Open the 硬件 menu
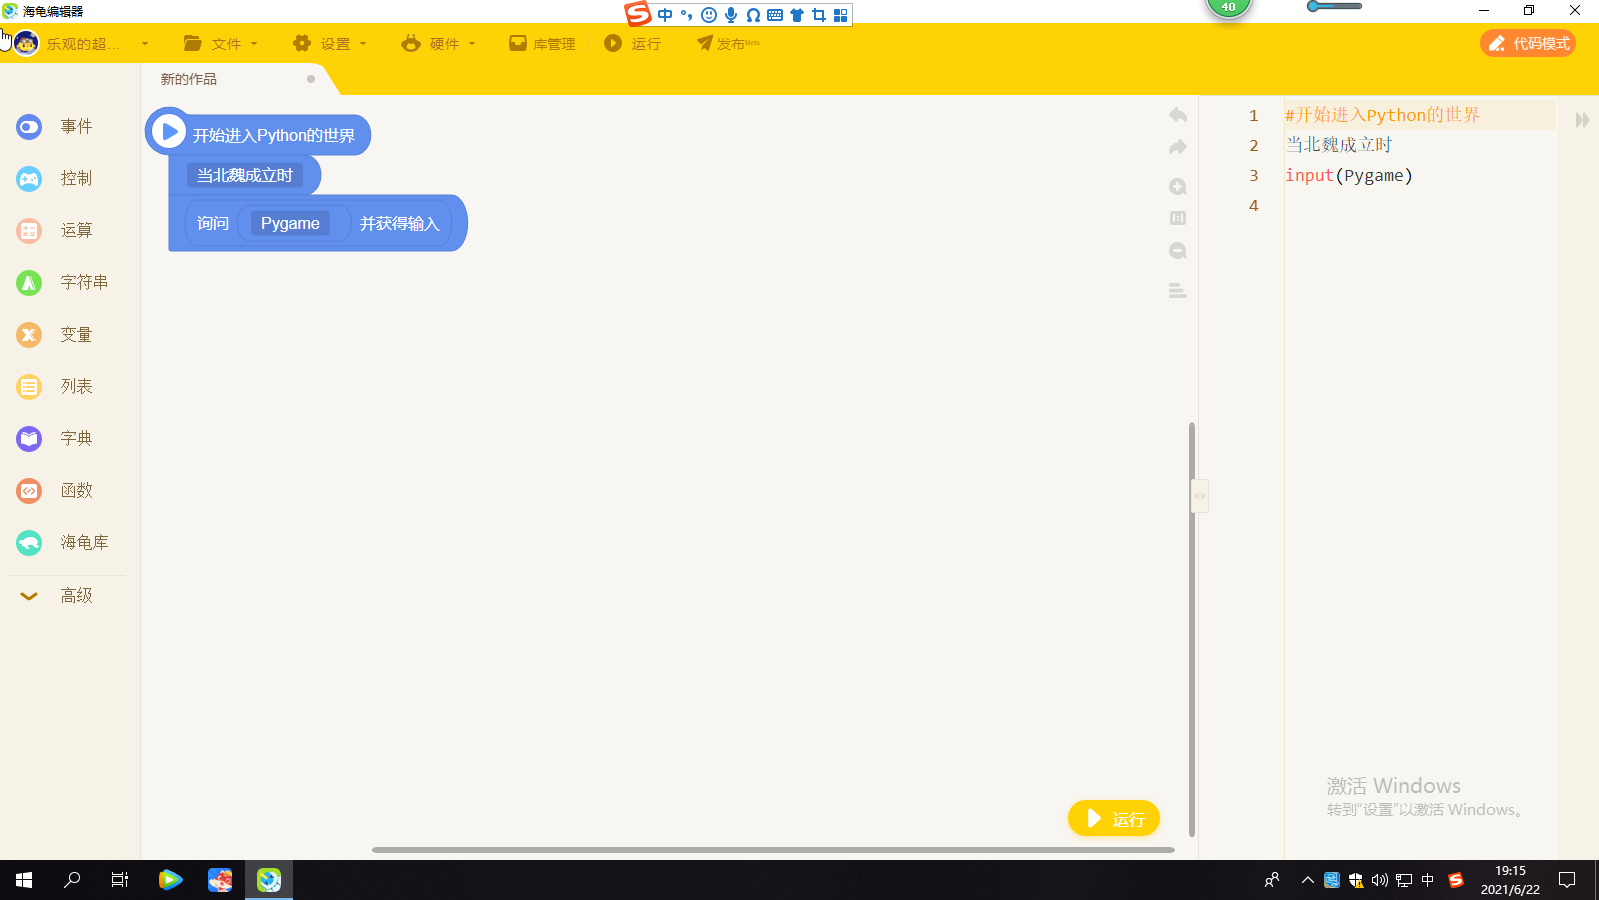This screenshot has height=900, width=1599. (439, 44)
